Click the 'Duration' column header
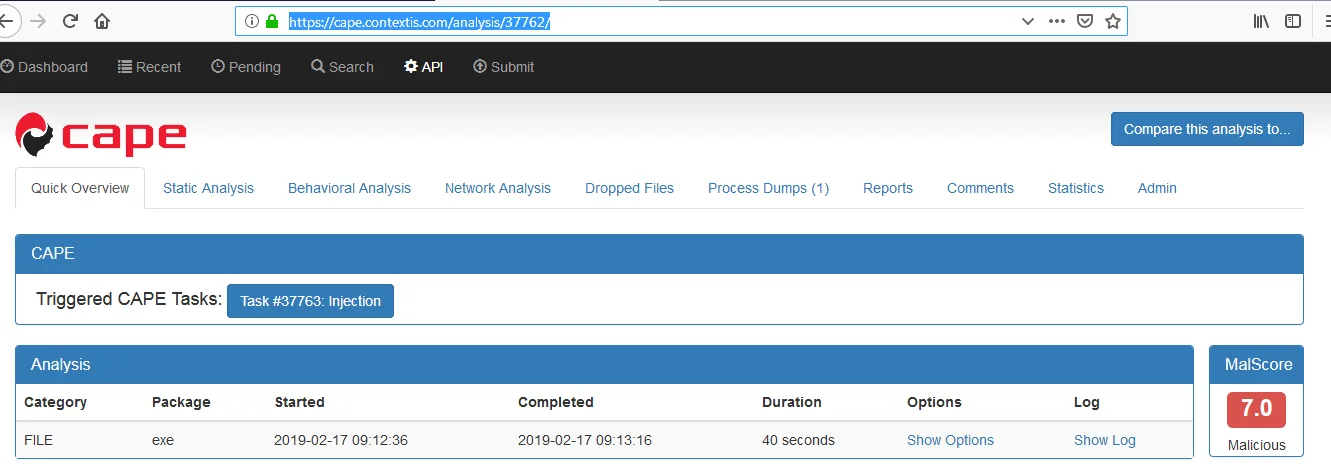Image resolution: width=1331 pixels, height=475 pixels. coord(792,402)
